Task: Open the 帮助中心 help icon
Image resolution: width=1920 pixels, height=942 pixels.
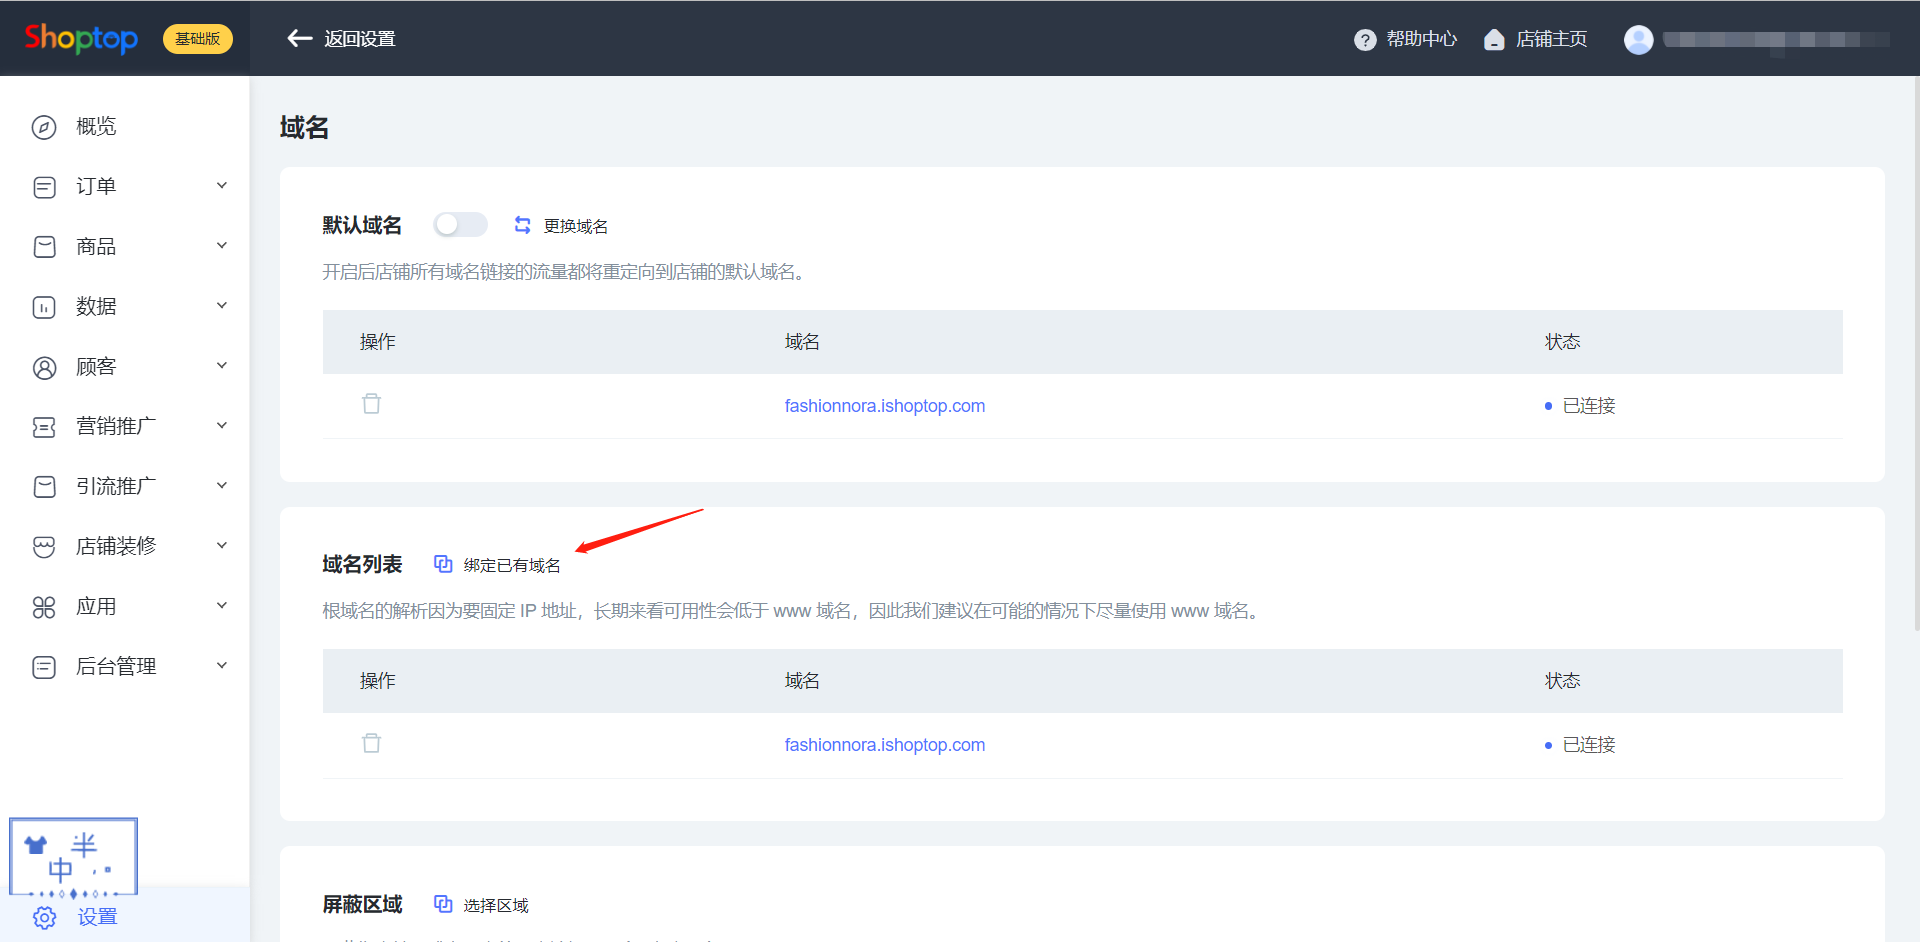Action: pos(1365,39)
